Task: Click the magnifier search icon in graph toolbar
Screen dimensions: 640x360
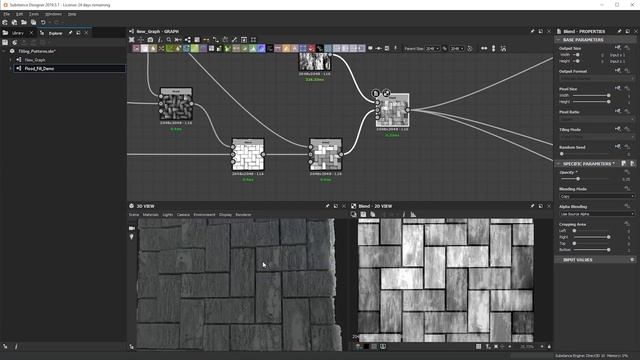Action: pyautogui.click(x=169, y=40)
